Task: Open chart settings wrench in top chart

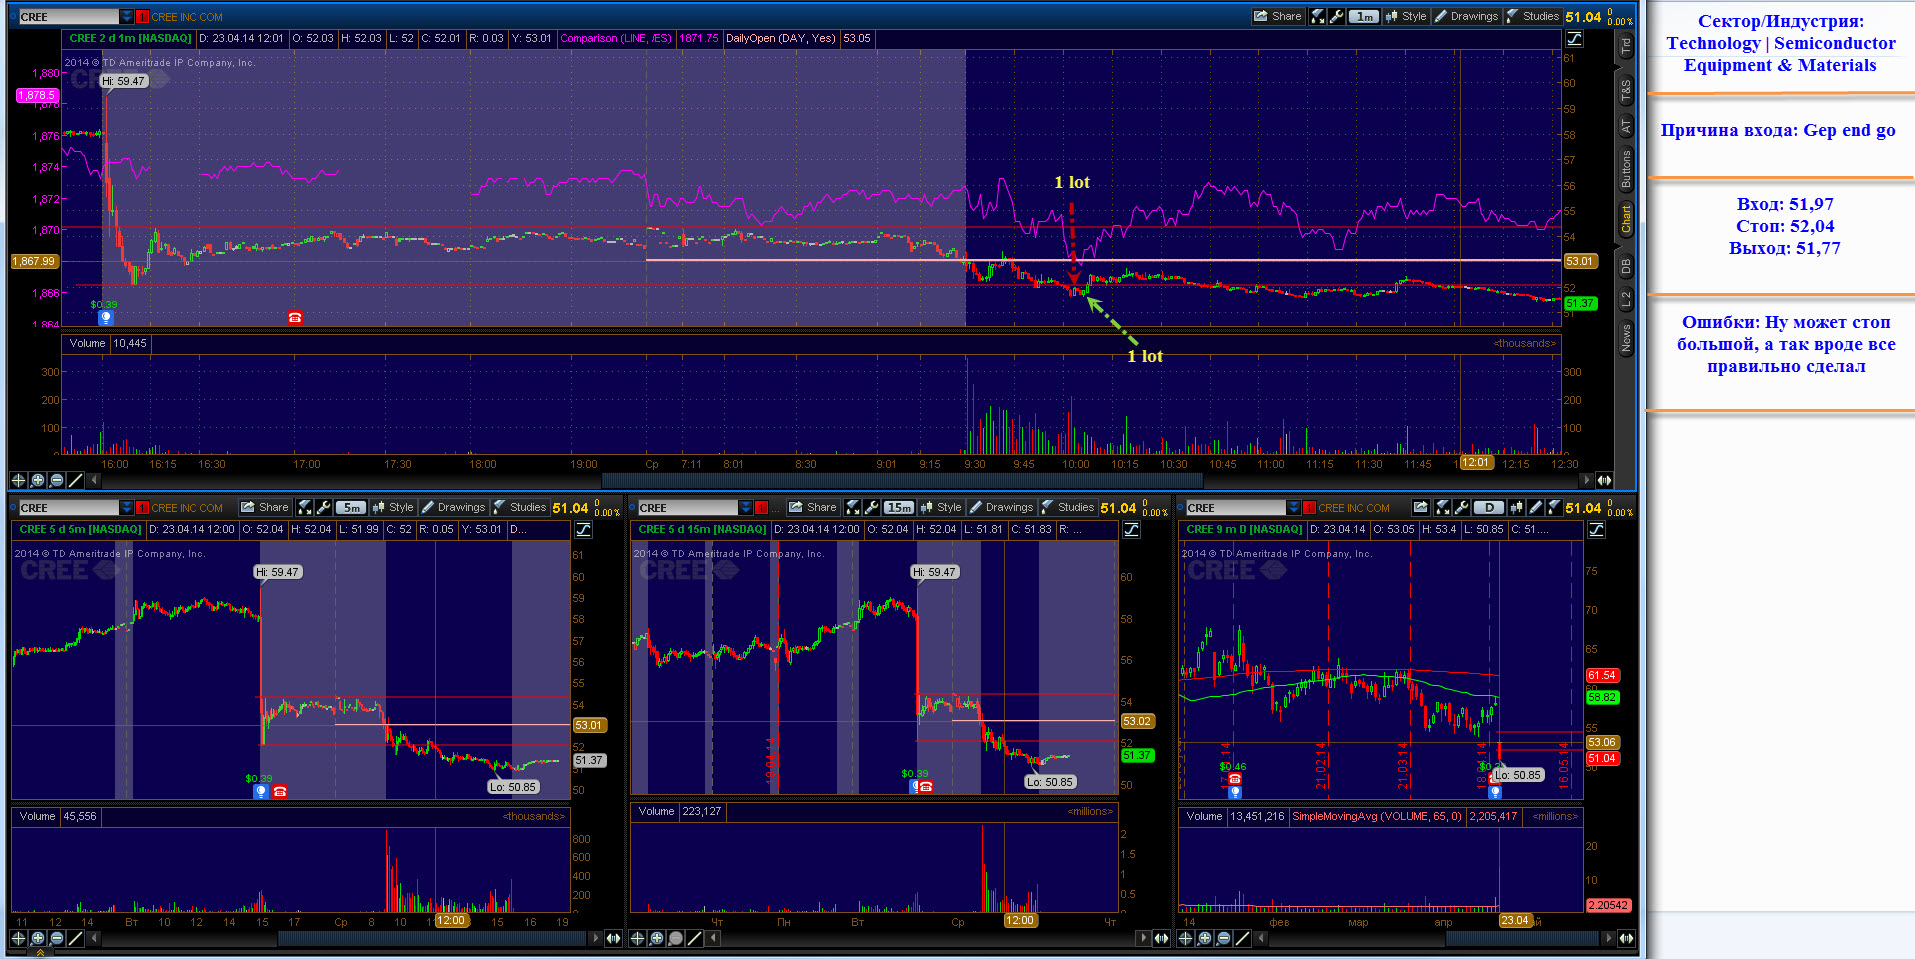Action: pos(1337,16)
